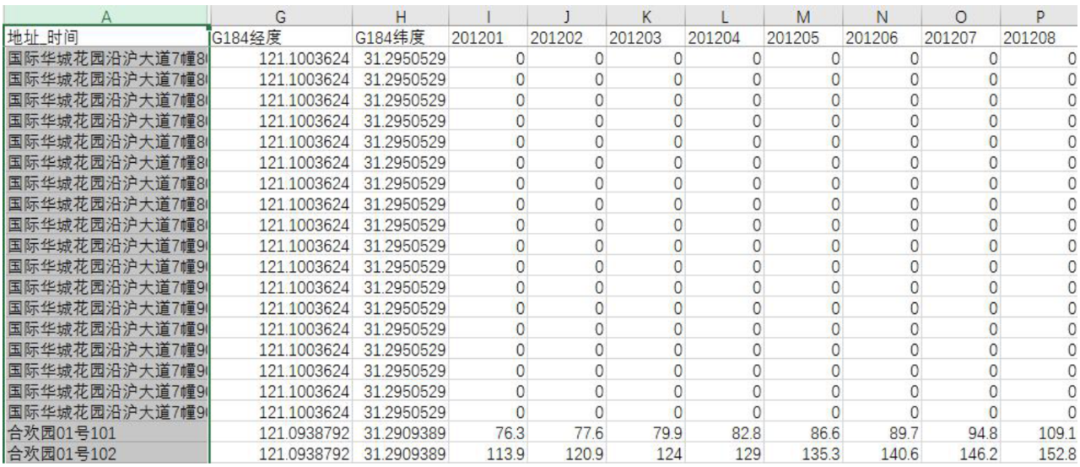Select the cell containing 109.1
This screenshot has width=1080, height=467.
pos(1039,433)
